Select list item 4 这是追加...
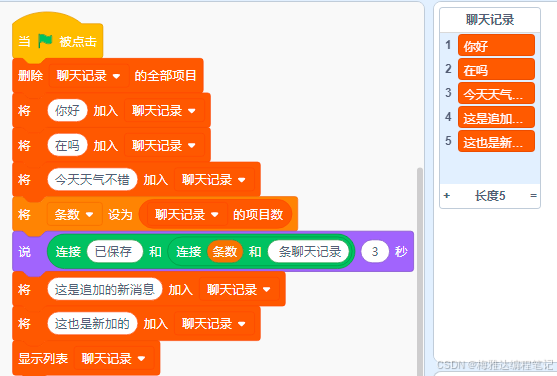557x376 pixels. point(496,117)
